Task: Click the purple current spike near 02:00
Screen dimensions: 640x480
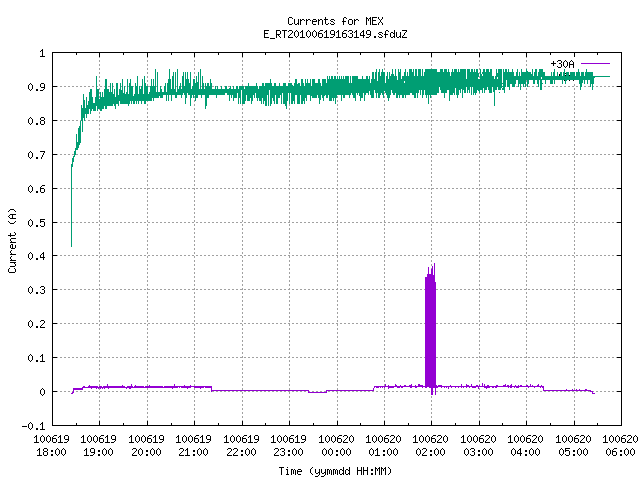Action: pyautogui.click(x=431, y=327)
